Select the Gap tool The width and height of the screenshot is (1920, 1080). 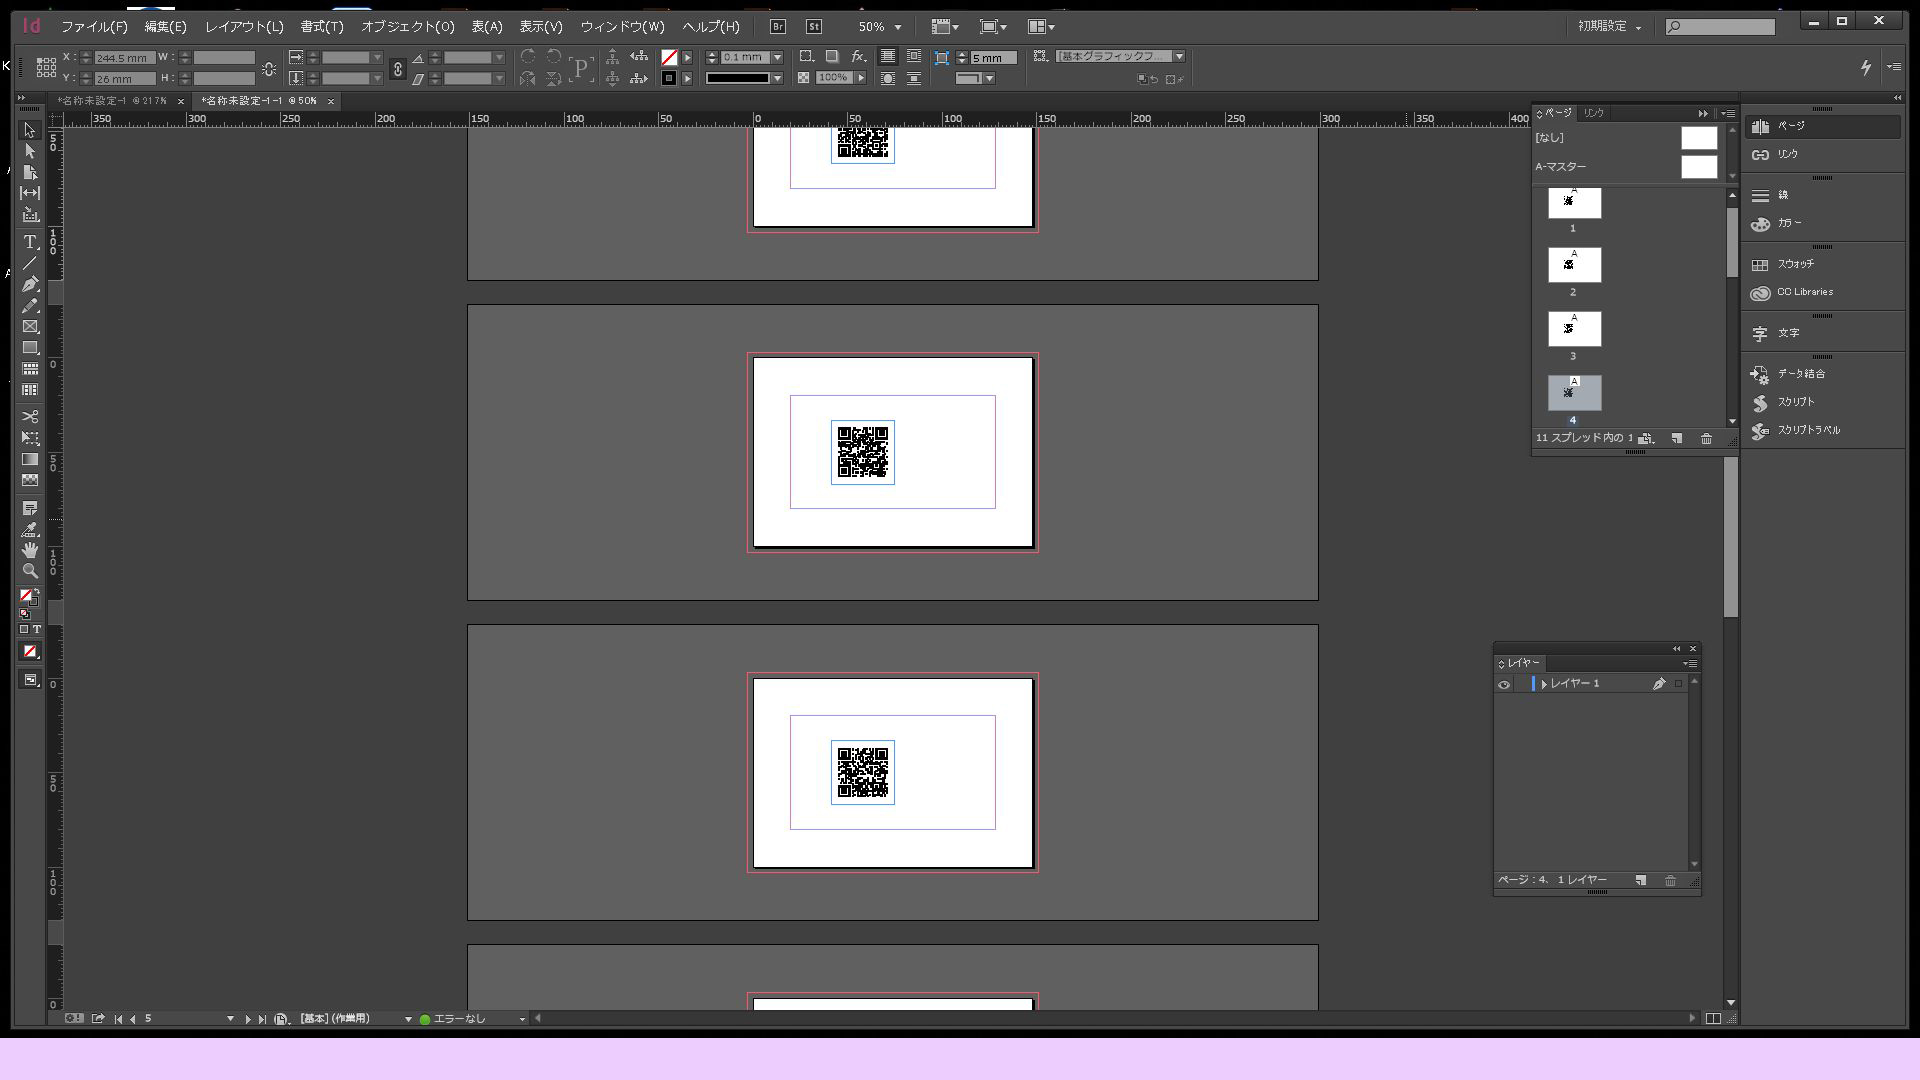point(30,193)
